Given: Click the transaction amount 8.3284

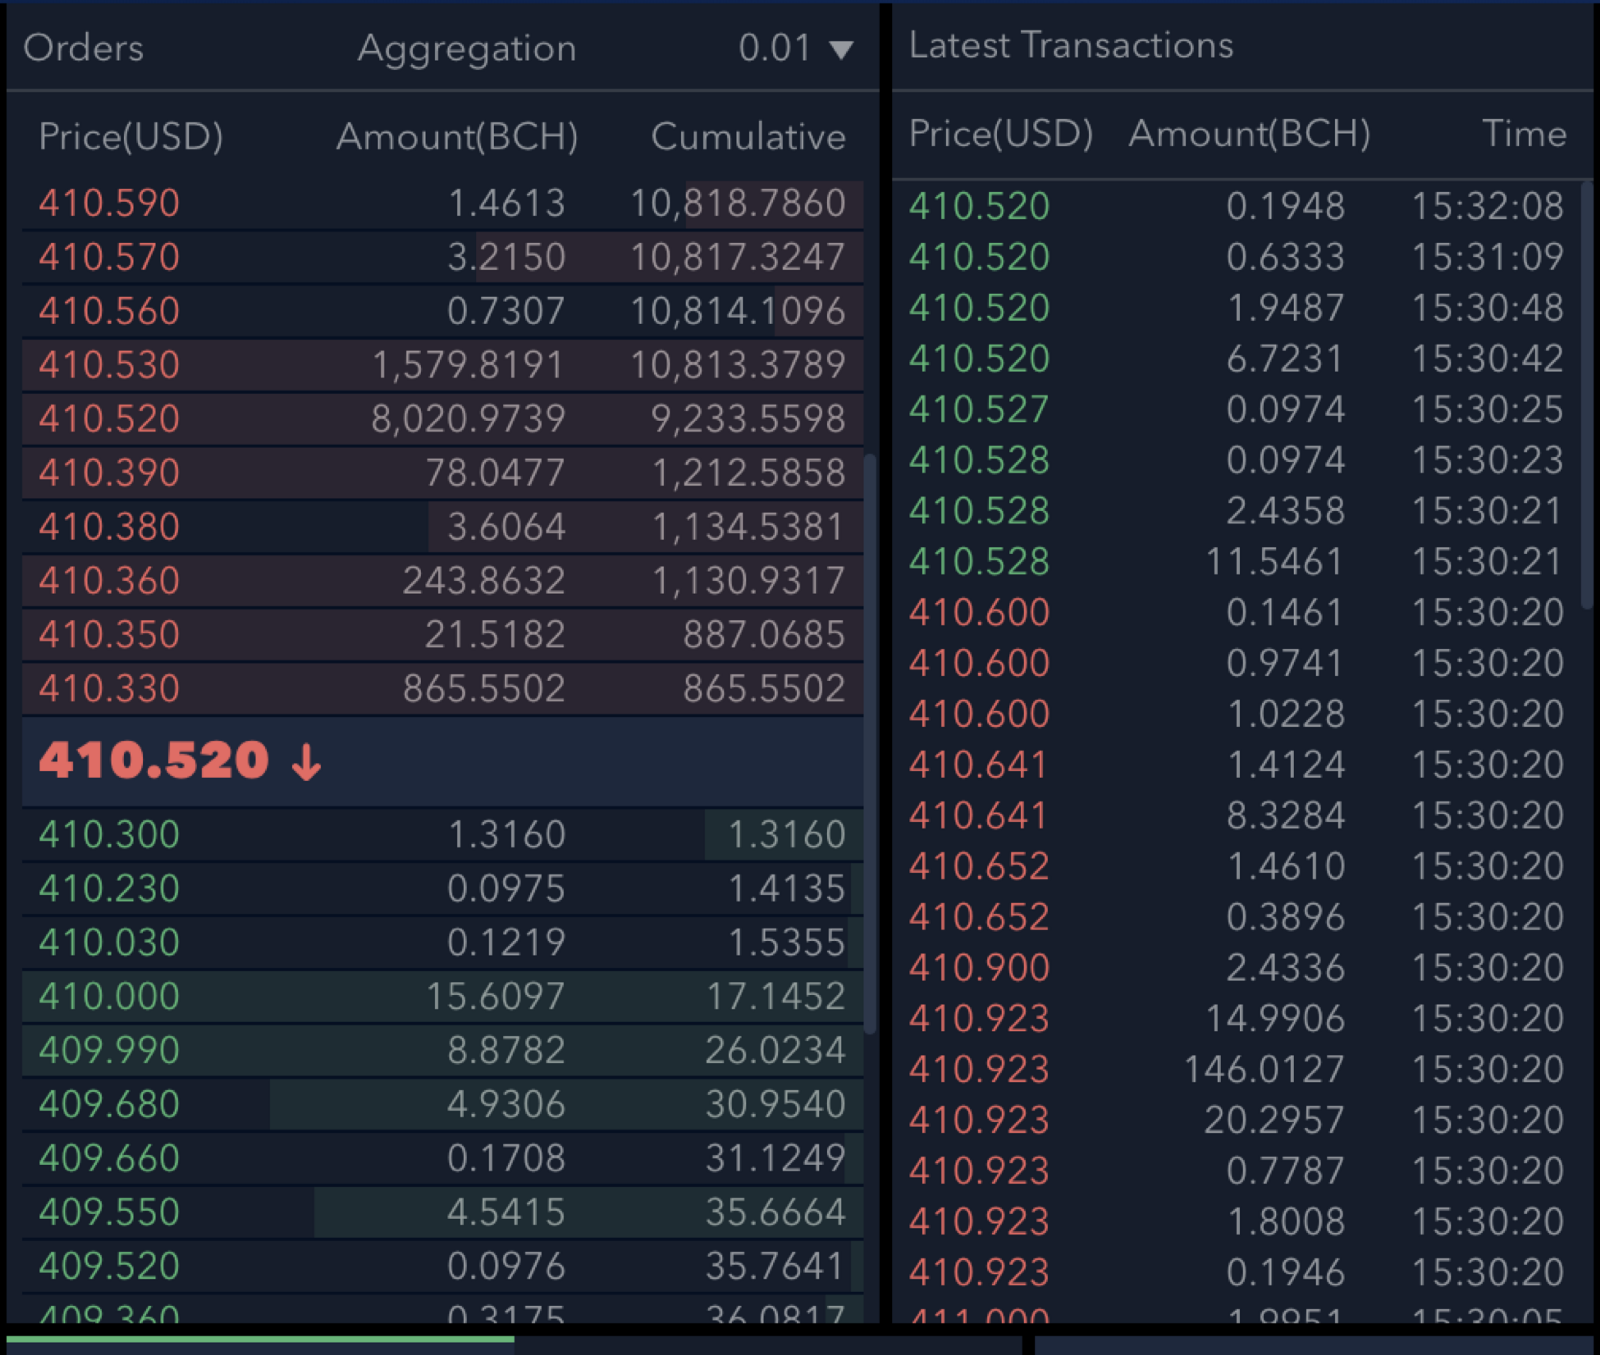Looking at the screenshot, I should (x=1286, y=816).
